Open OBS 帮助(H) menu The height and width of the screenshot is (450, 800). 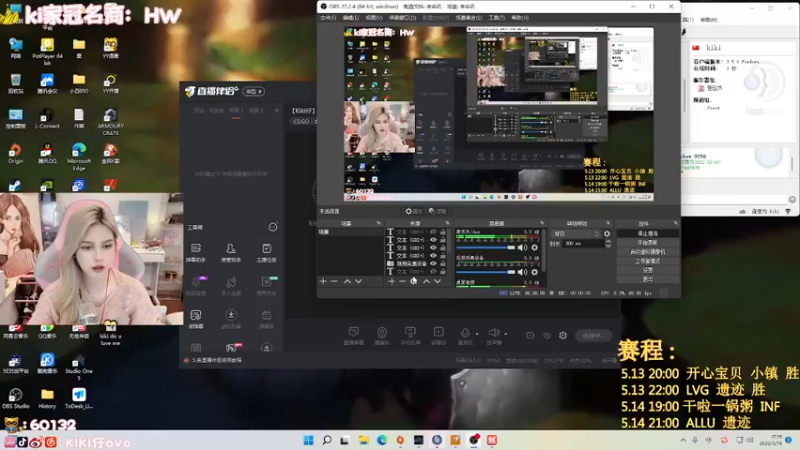tap(520, 18)
